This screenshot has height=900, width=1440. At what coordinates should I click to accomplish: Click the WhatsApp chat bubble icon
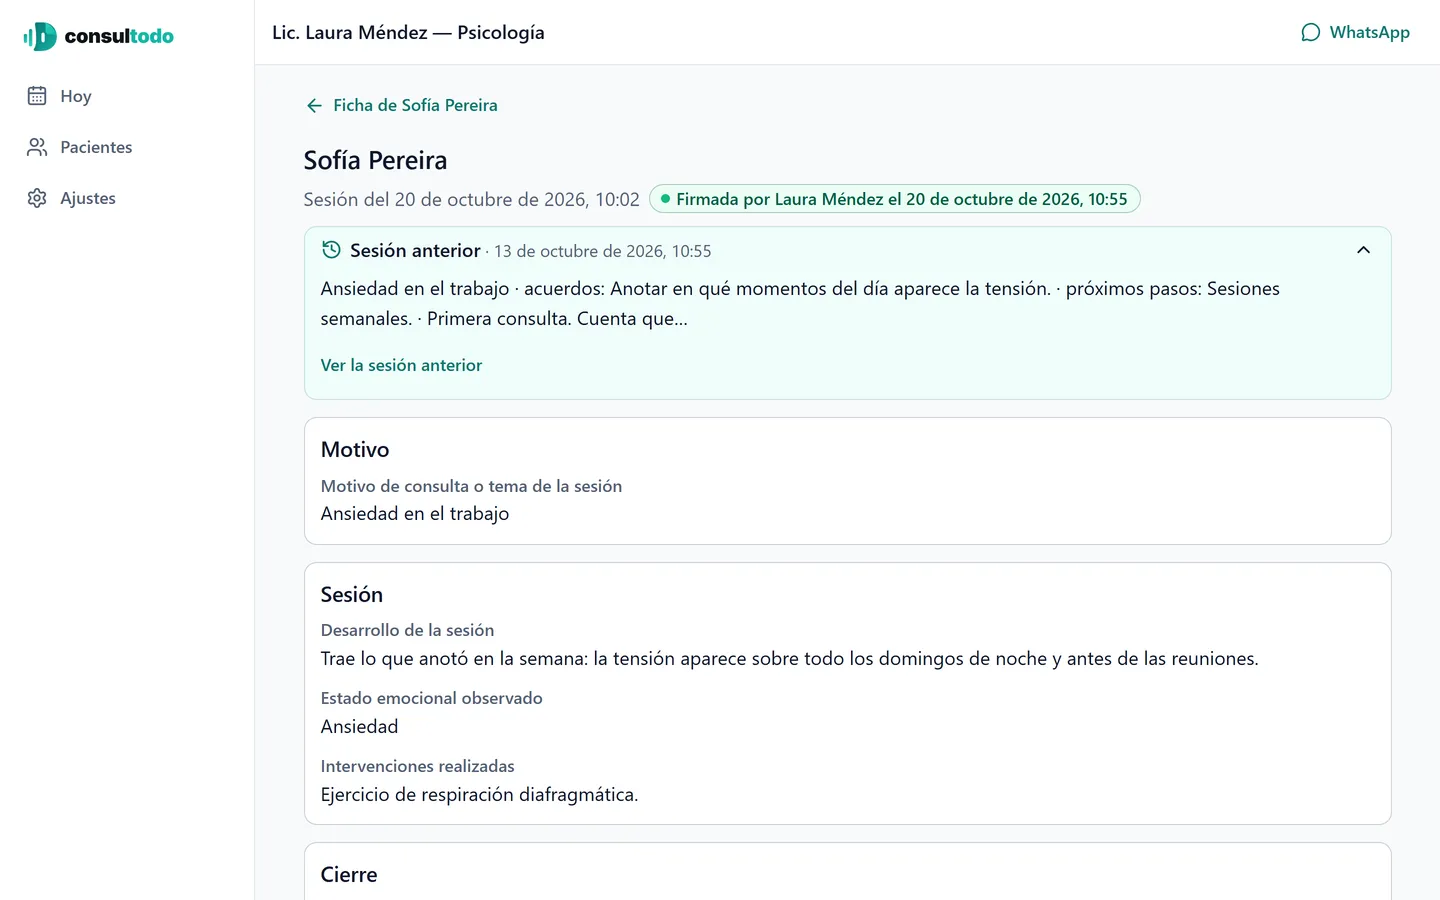click(x=1310, y=32)
